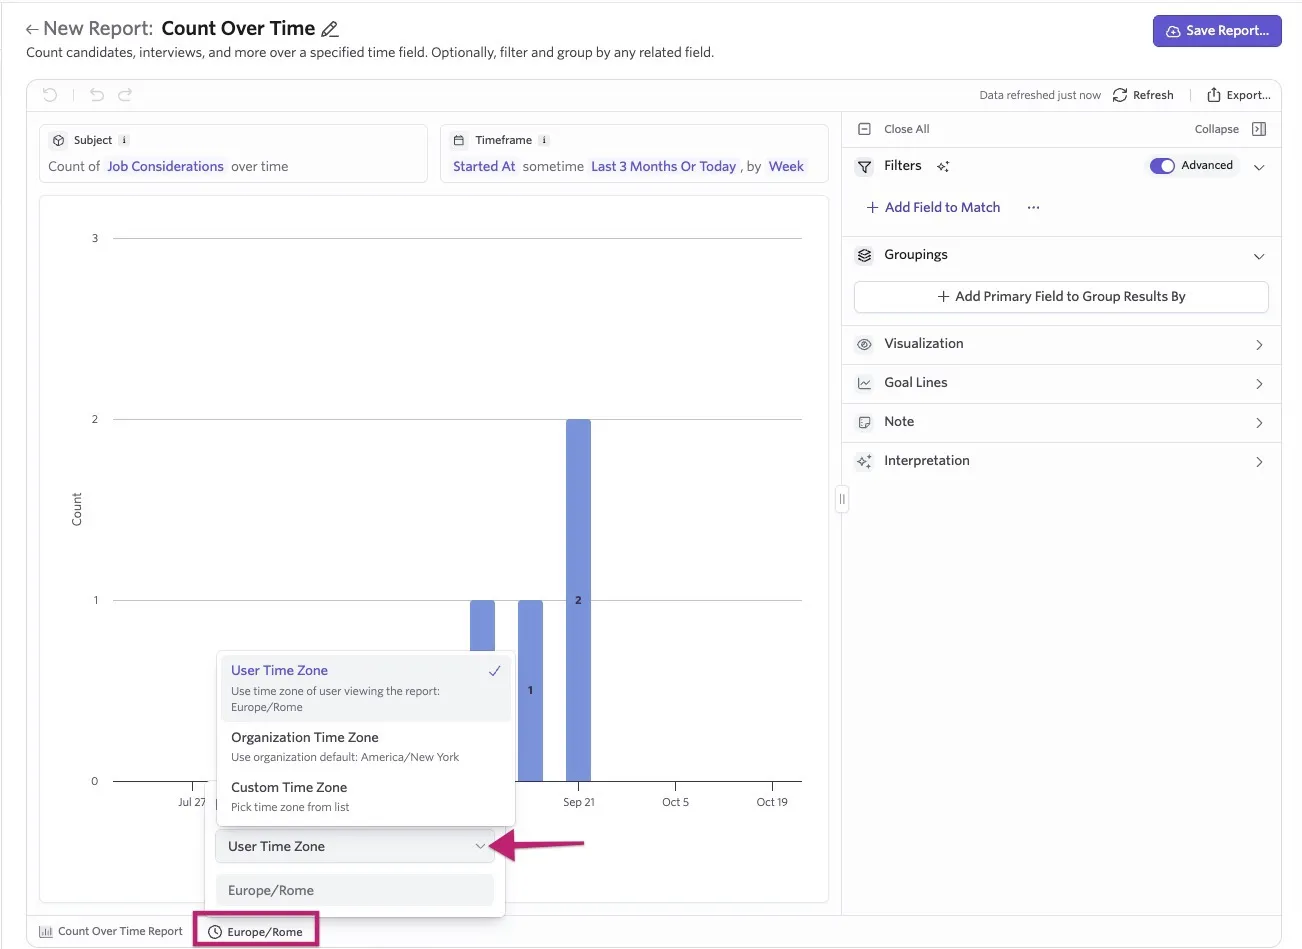
Task: Toggle the Advanced filters switch
Action: pyautogui.click(x=1162, y=166)
